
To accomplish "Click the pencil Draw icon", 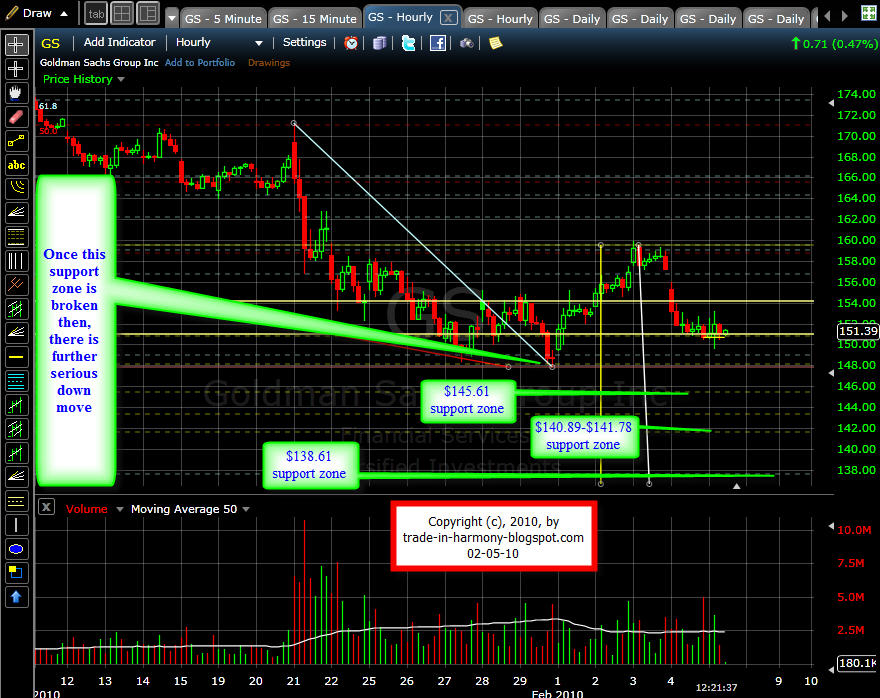I will (11, 13).
